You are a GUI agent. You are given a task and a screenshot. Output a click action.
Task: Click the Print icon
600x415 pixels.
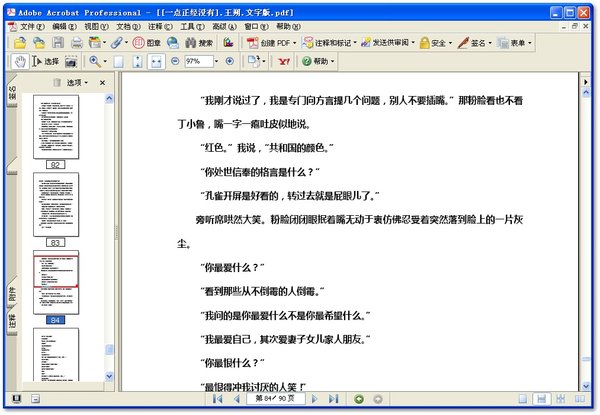[77, 43]
